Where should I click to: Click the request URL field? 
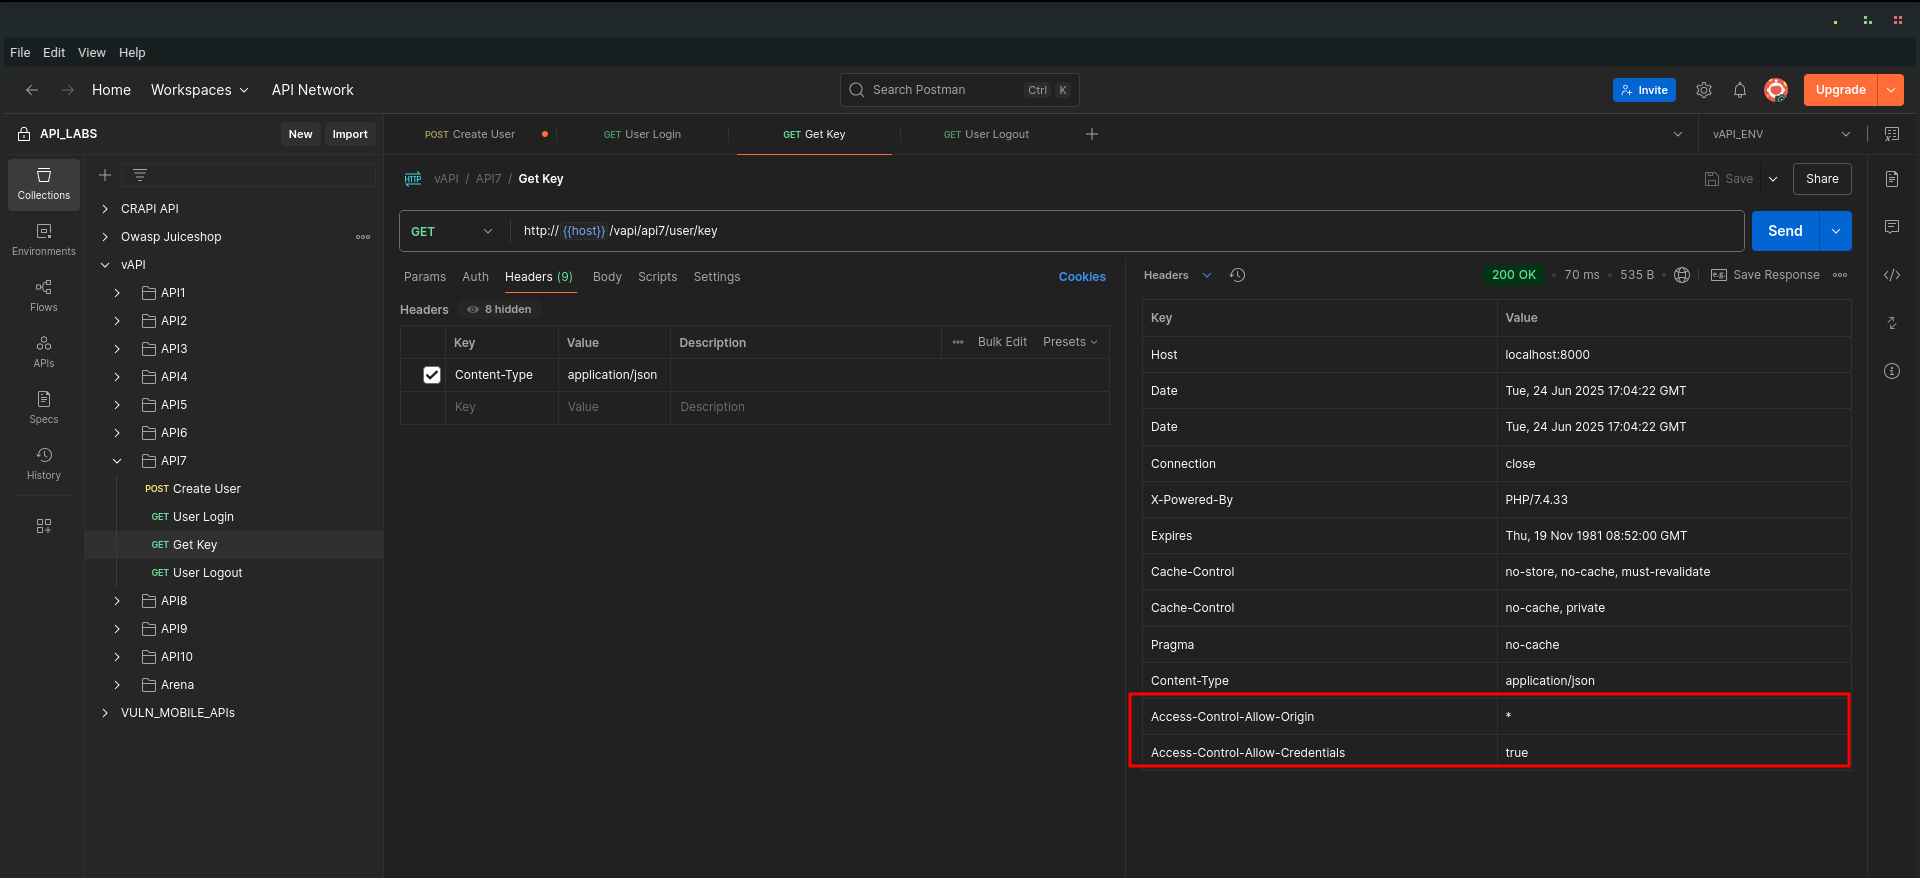[x=1127, y=231]
